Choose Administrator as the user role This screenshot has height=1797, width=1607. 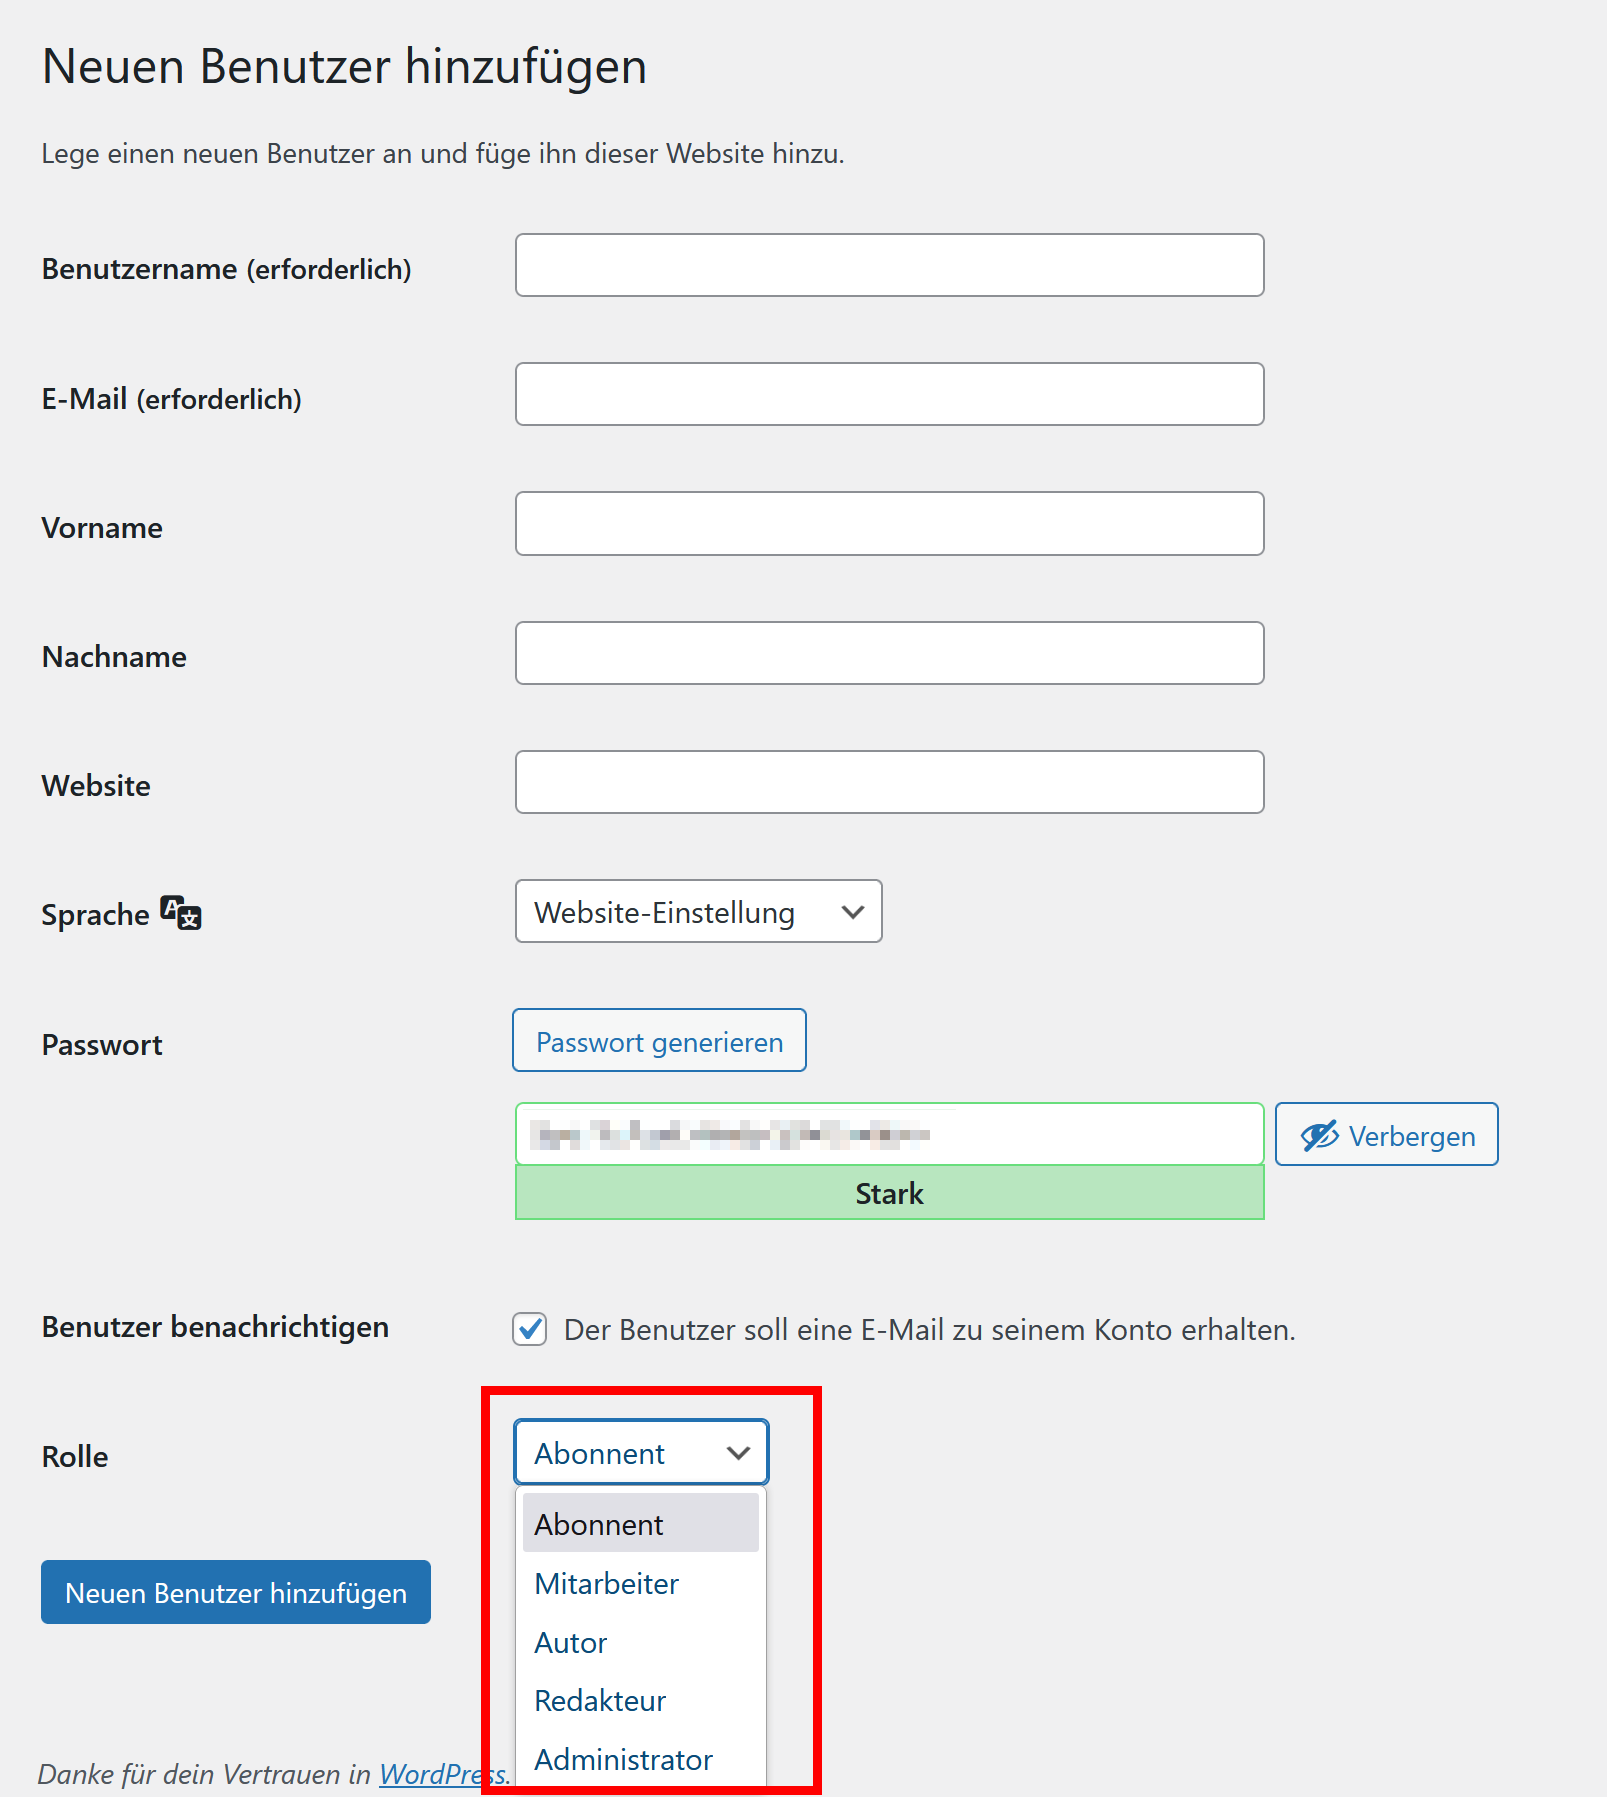point(640,1759)
